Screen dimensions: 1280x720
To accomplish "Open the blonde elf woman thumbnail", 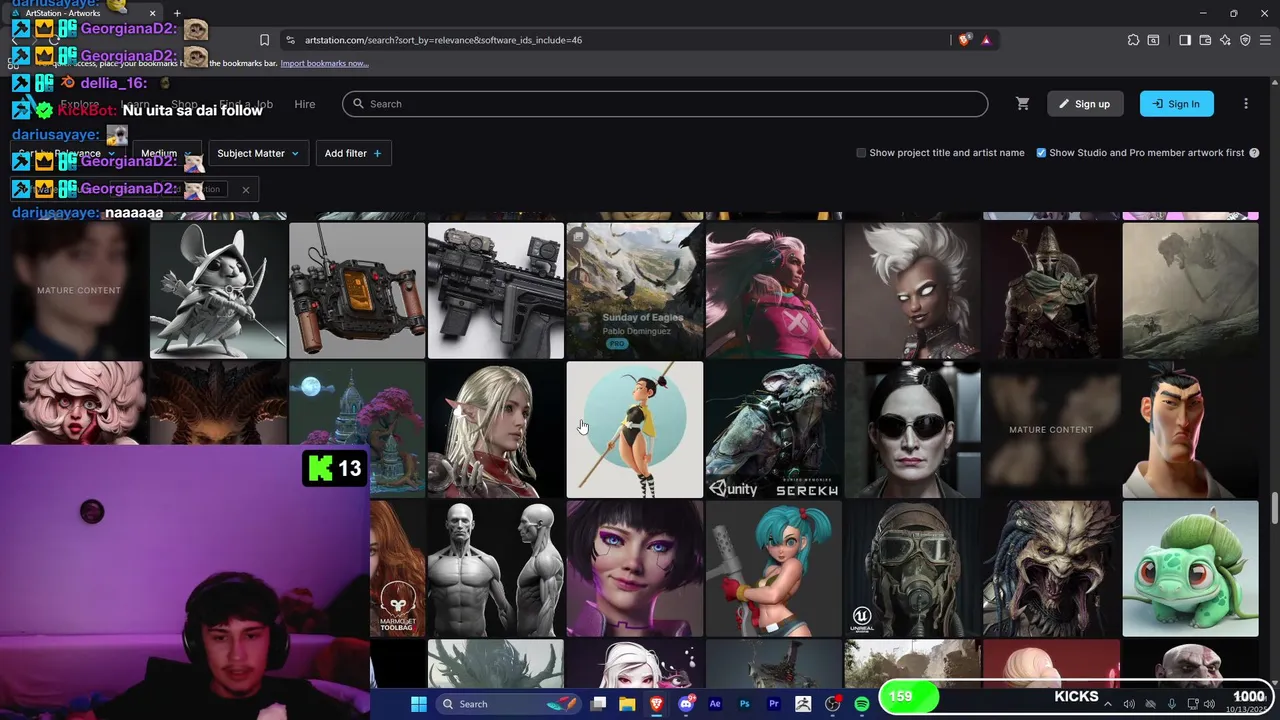I will 496,429.
